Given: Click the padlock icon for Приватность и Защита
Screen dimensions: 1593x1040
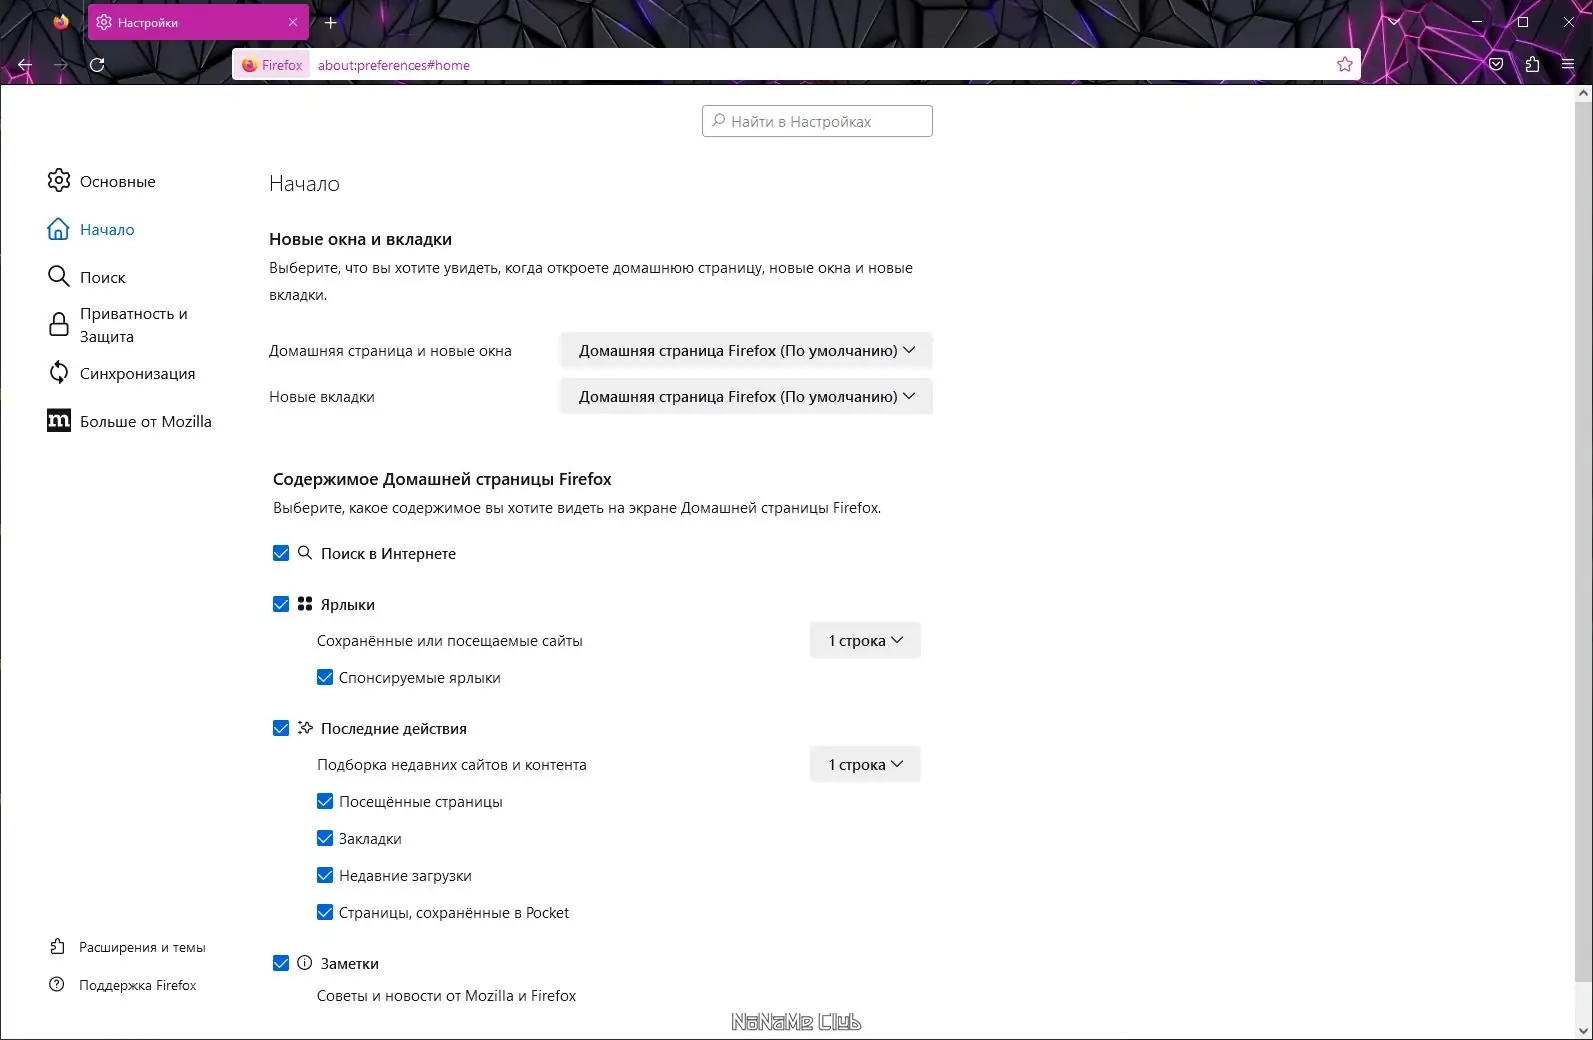Looking at the screenshot, I should pyautogui.click(x=59, y=325).
